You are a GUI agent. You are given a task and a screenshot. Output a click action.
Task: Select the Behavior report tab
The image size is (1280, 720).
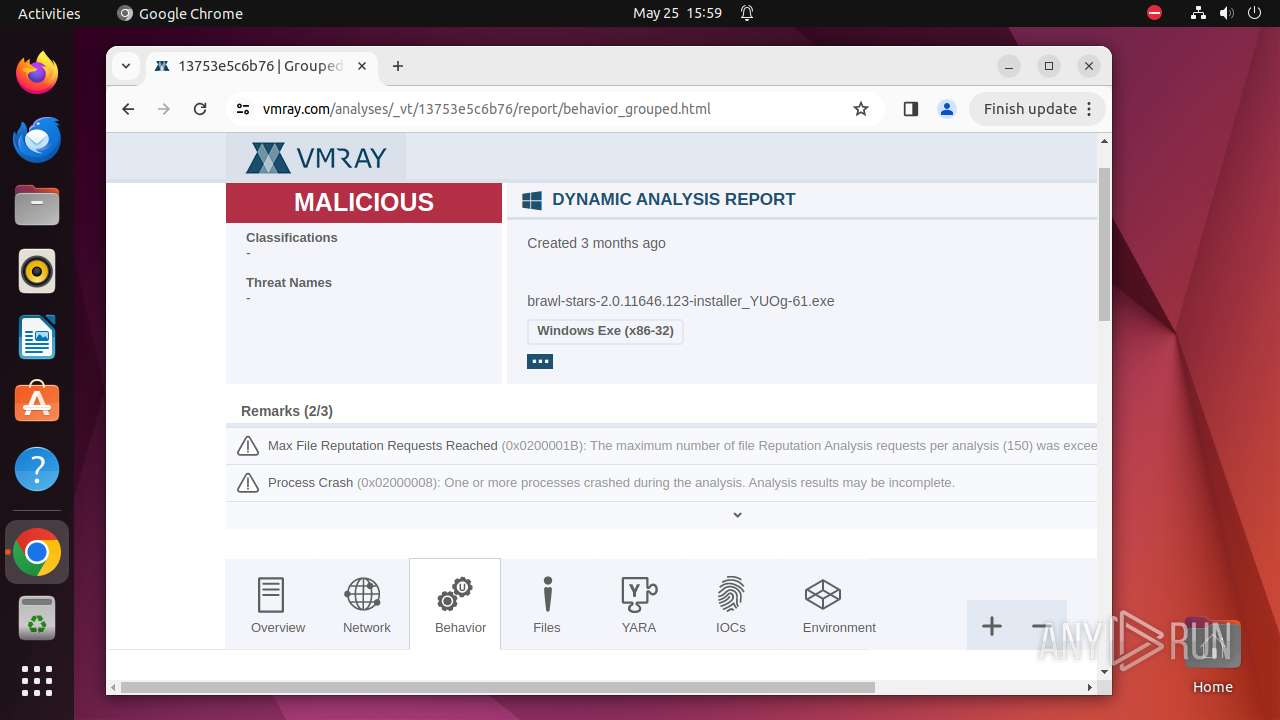(455, 605)
